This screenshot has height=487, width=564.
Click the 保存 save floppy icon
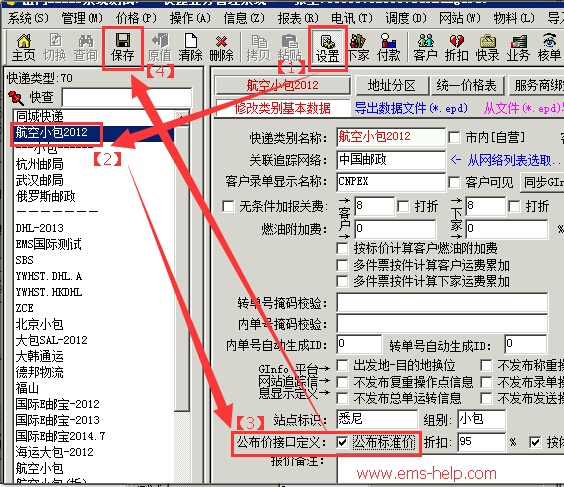123,48
